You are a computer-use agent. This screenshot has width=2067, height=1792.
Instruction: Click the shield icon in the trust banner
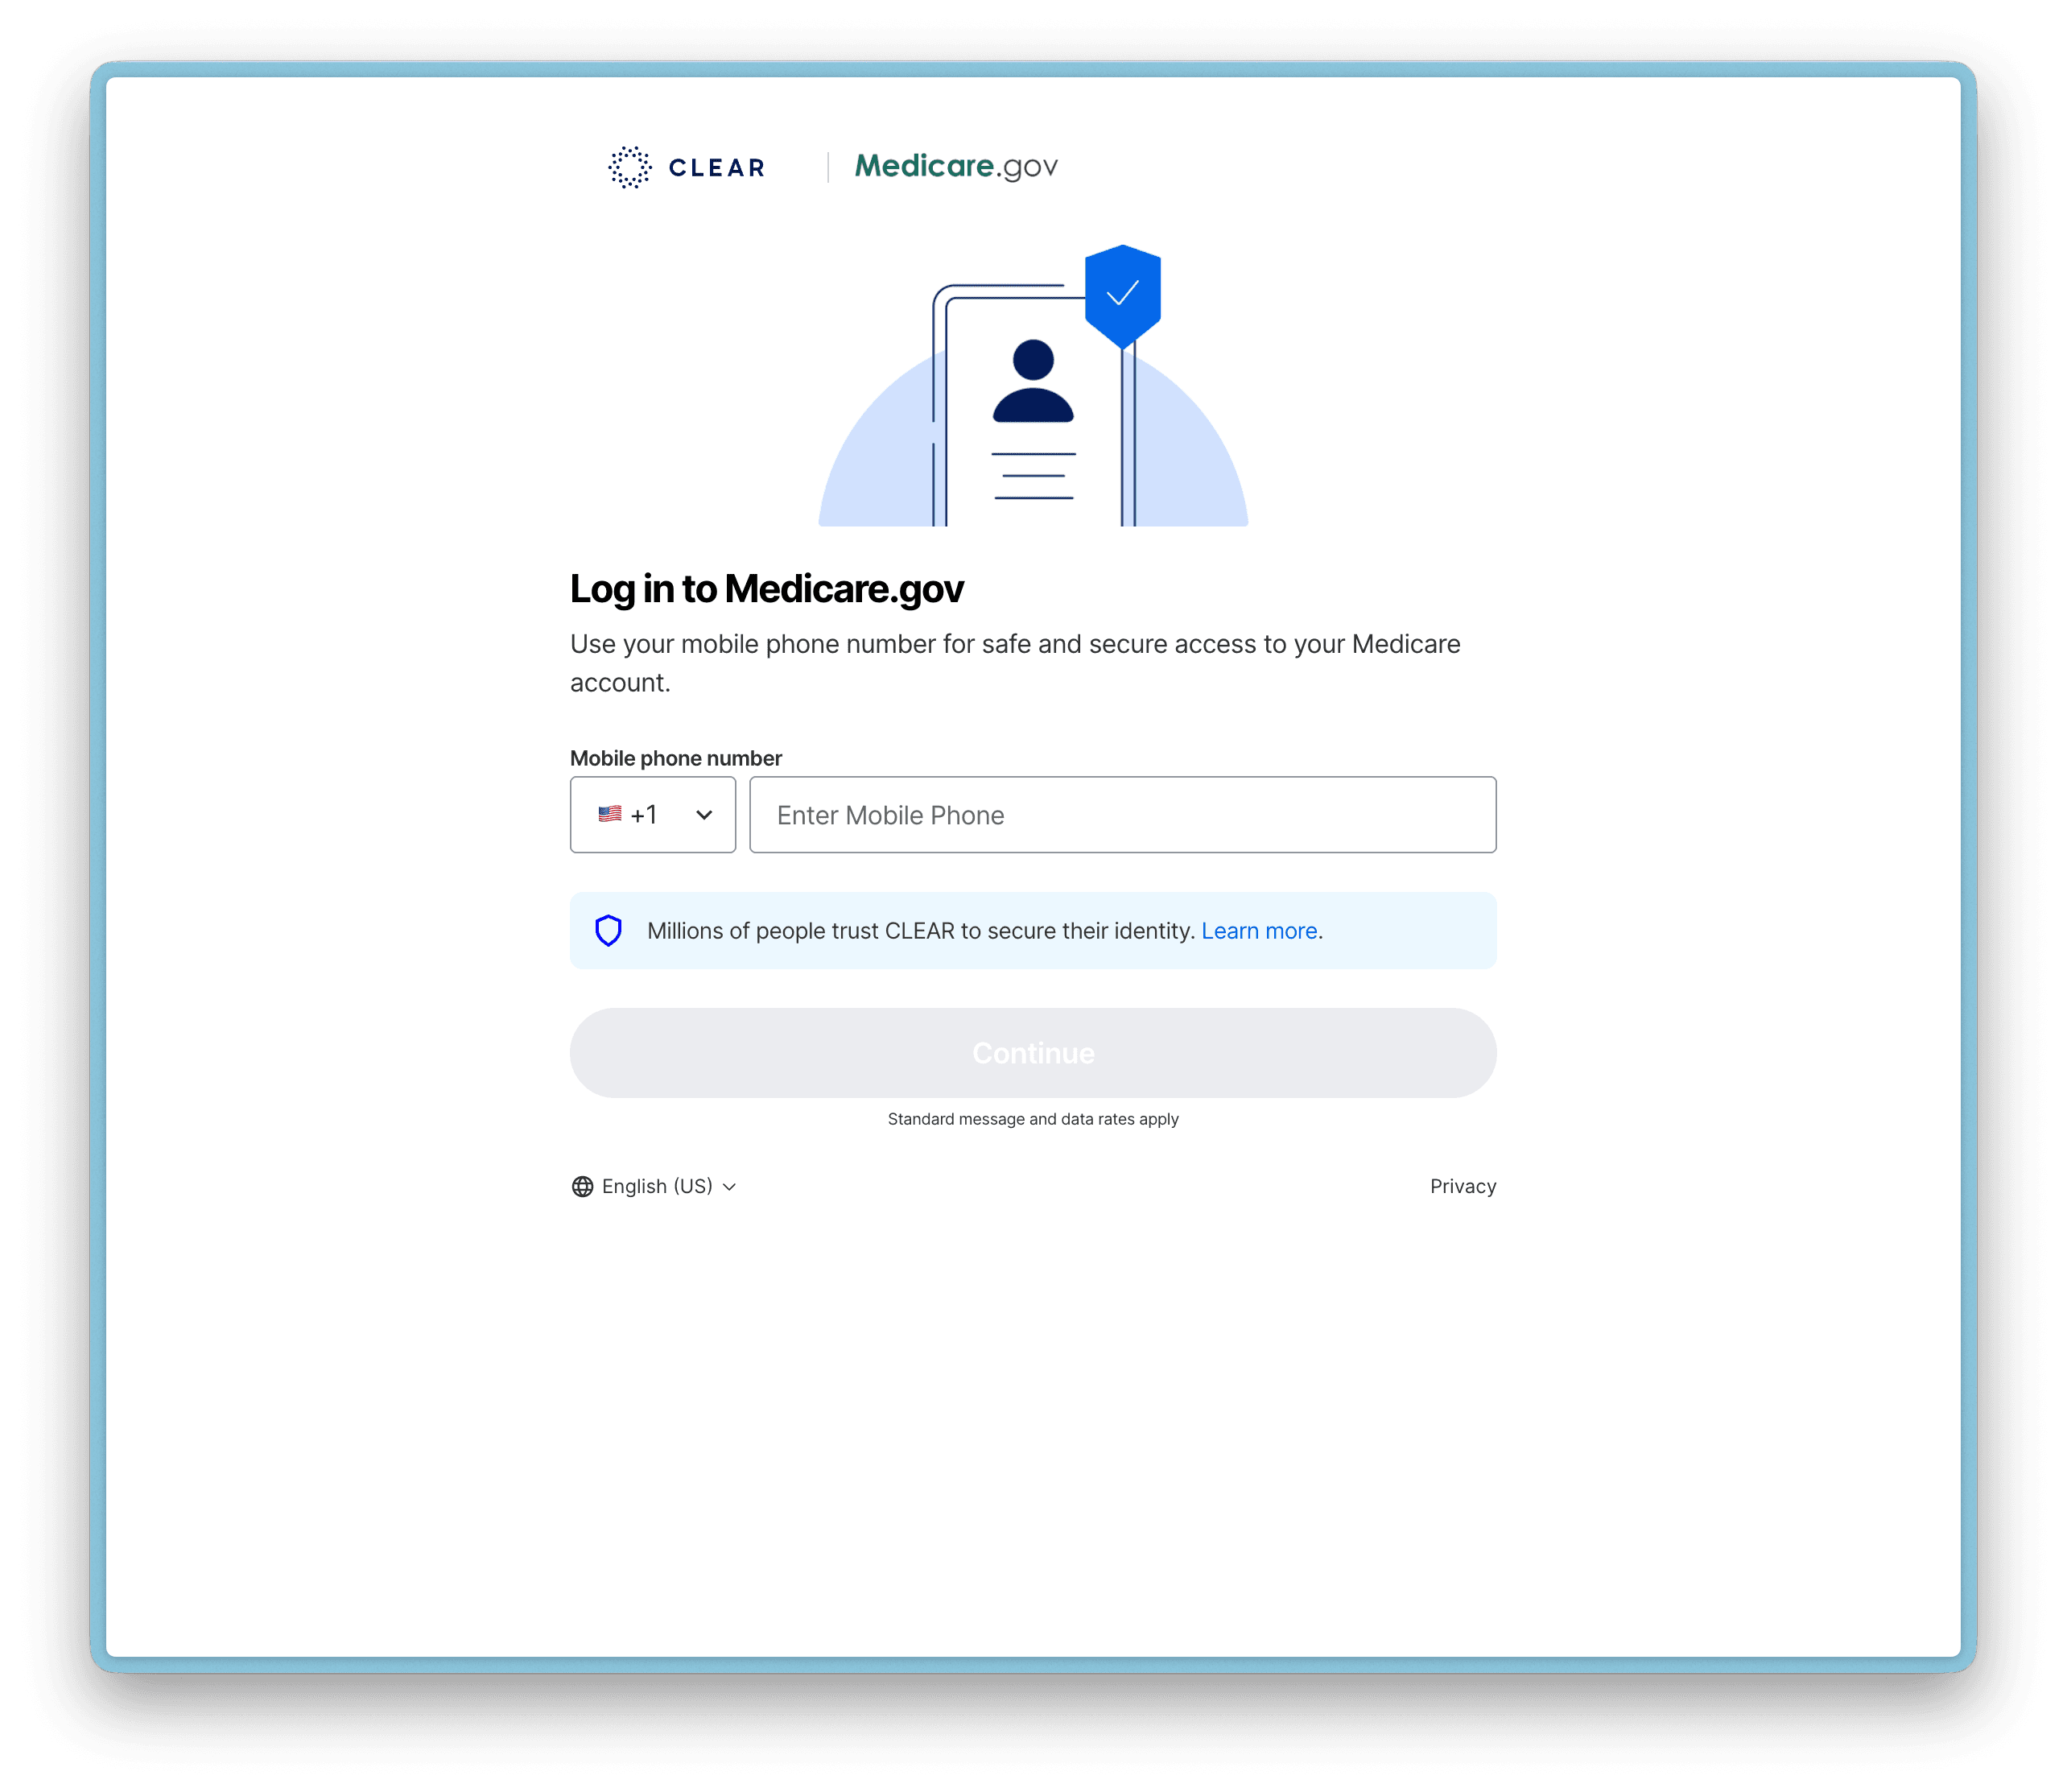coord(609,930)
